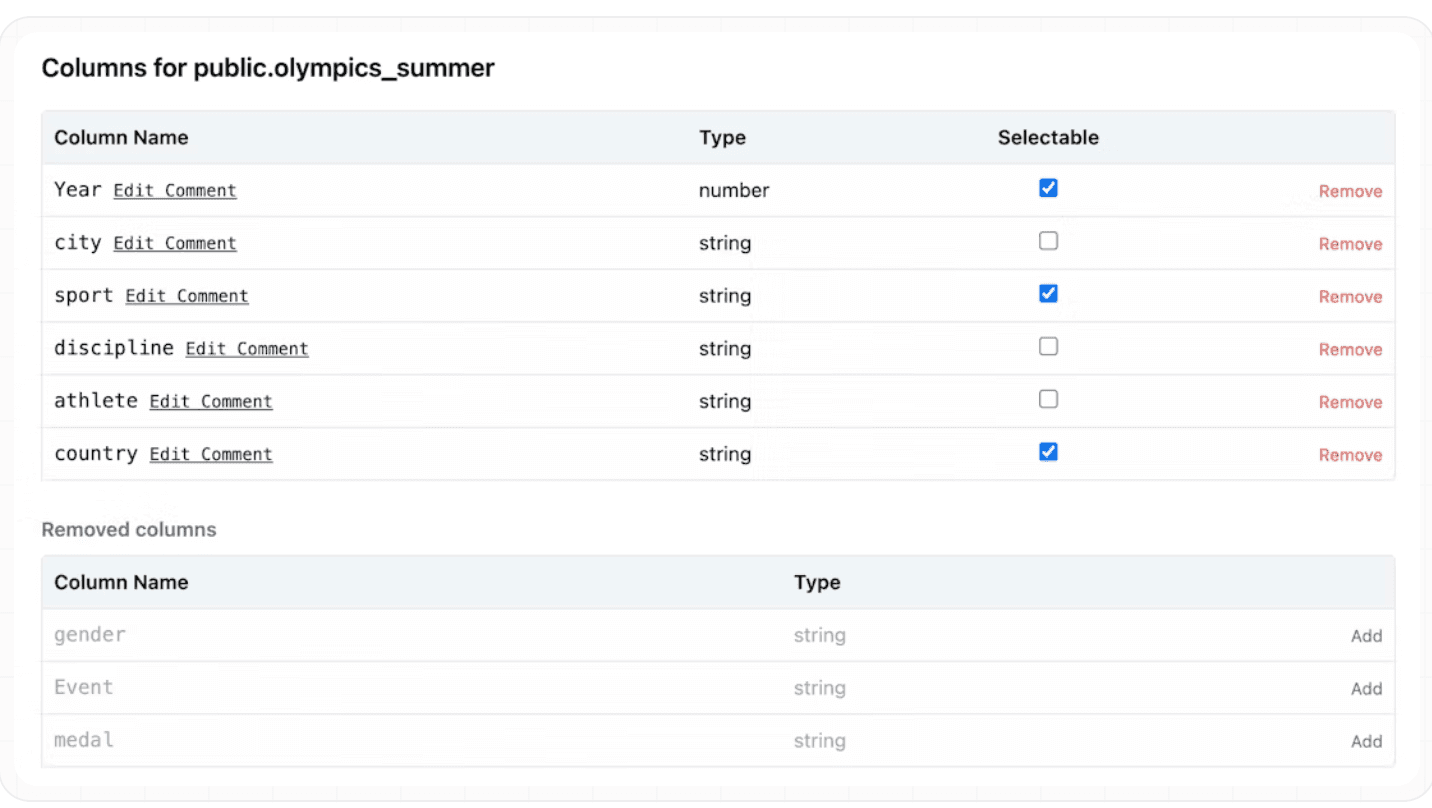The height and width of the screenshot is (808, 1432).
Task: Edit the comment on the athlete column
Action: (211, 401)
